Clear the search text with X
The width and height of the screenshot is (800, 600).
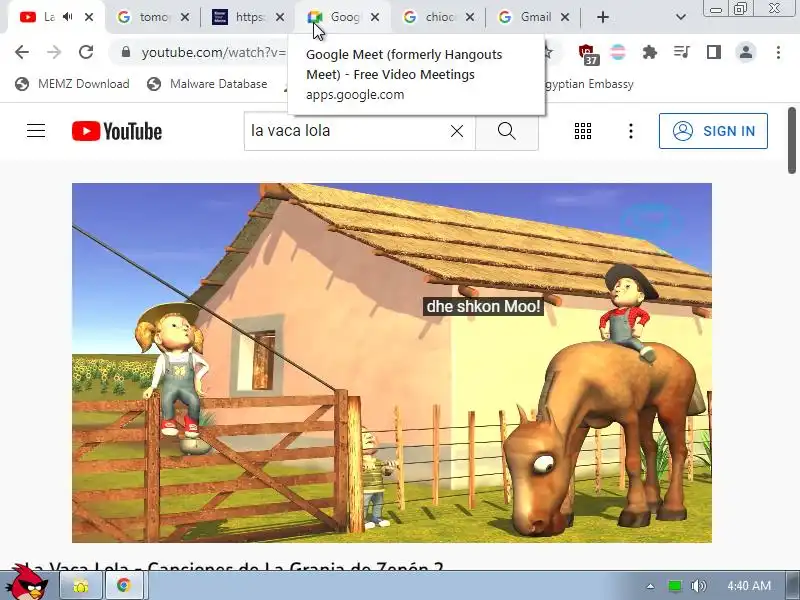coord(457,131)
